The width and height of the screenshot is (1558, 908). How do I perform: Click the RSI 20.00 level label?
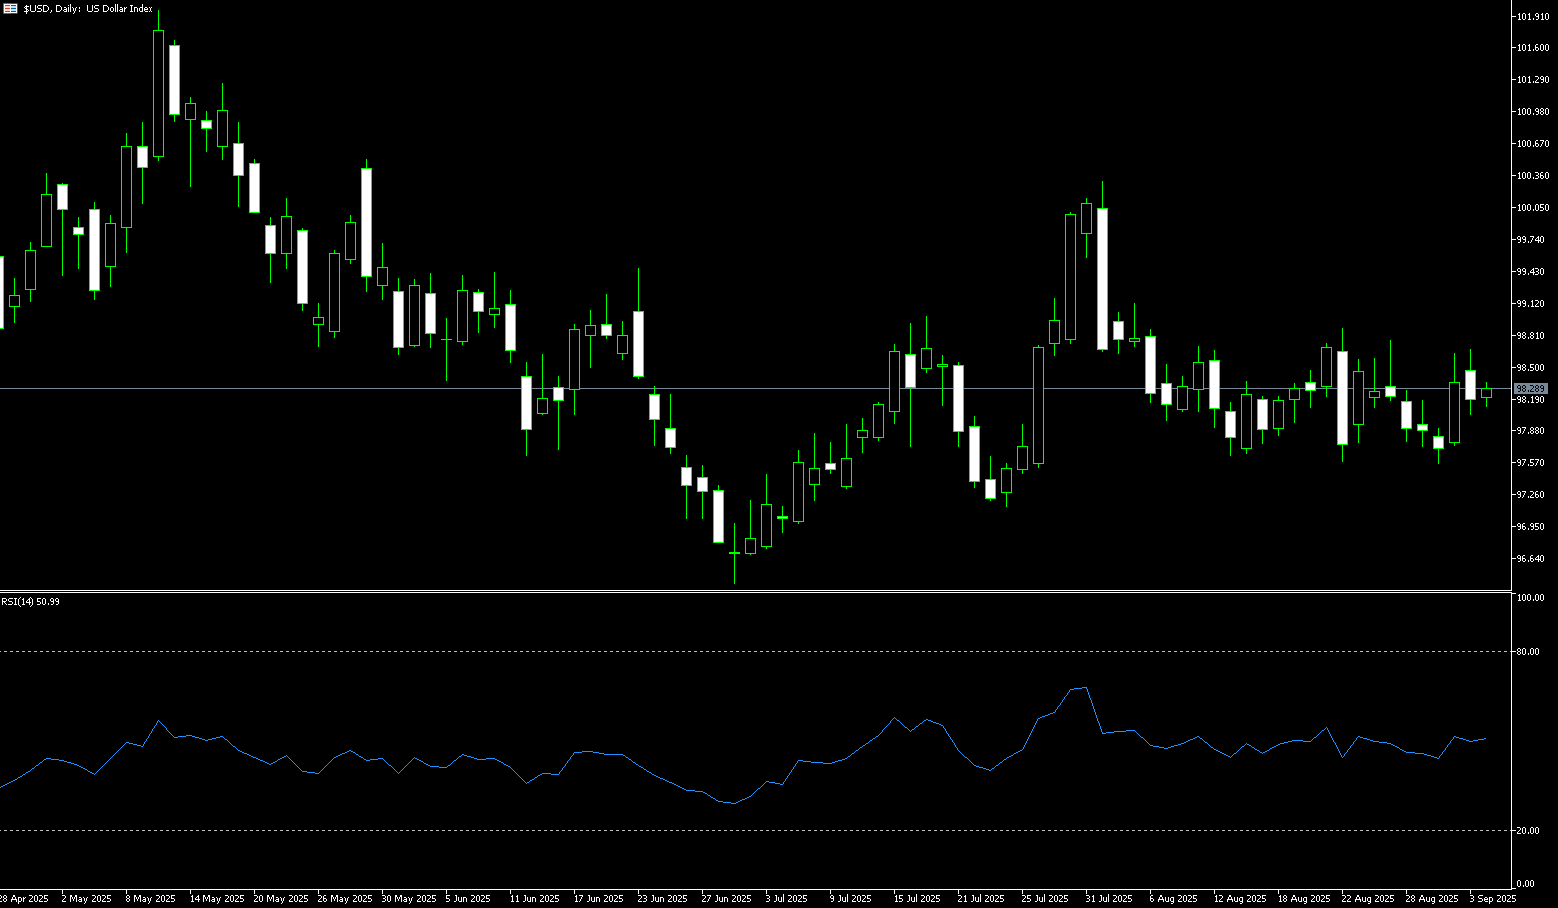(x=1527, y=831)
